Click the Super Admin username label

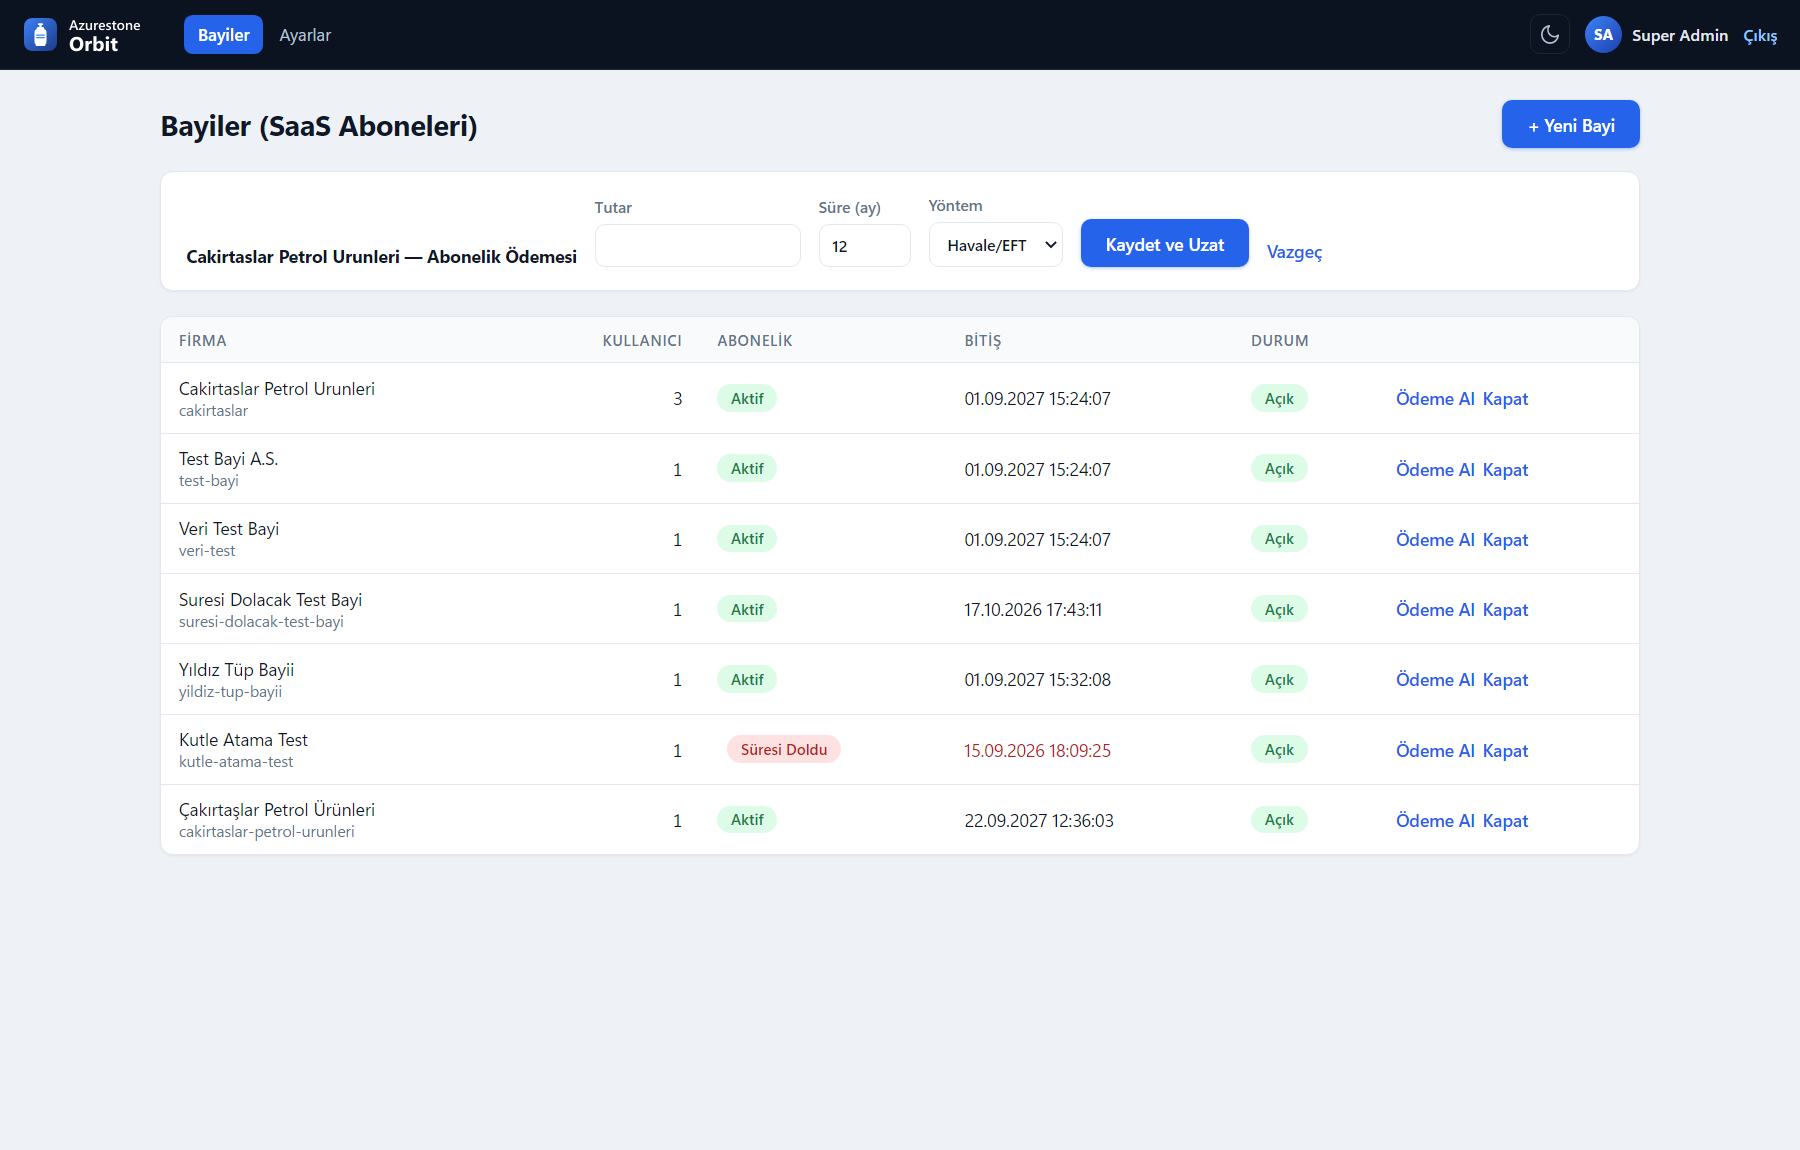[1680, 35]
